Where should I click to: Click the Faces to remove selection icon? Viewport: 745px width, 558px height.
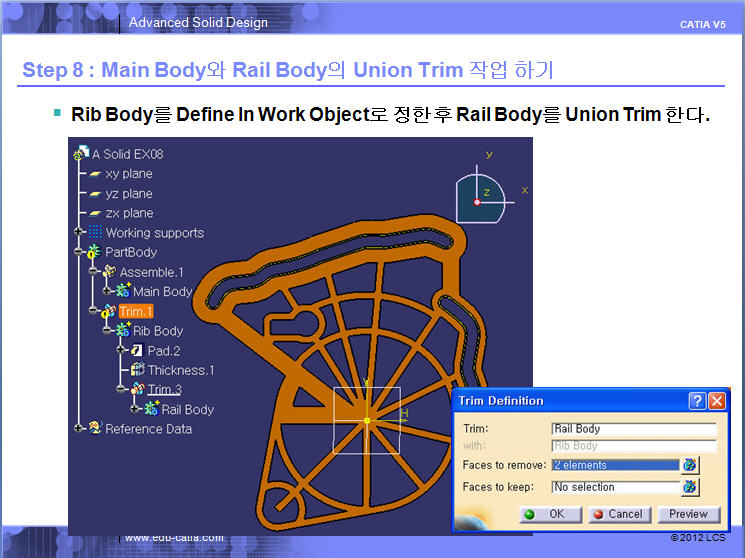pyautogui.click(x=690, y=465)
